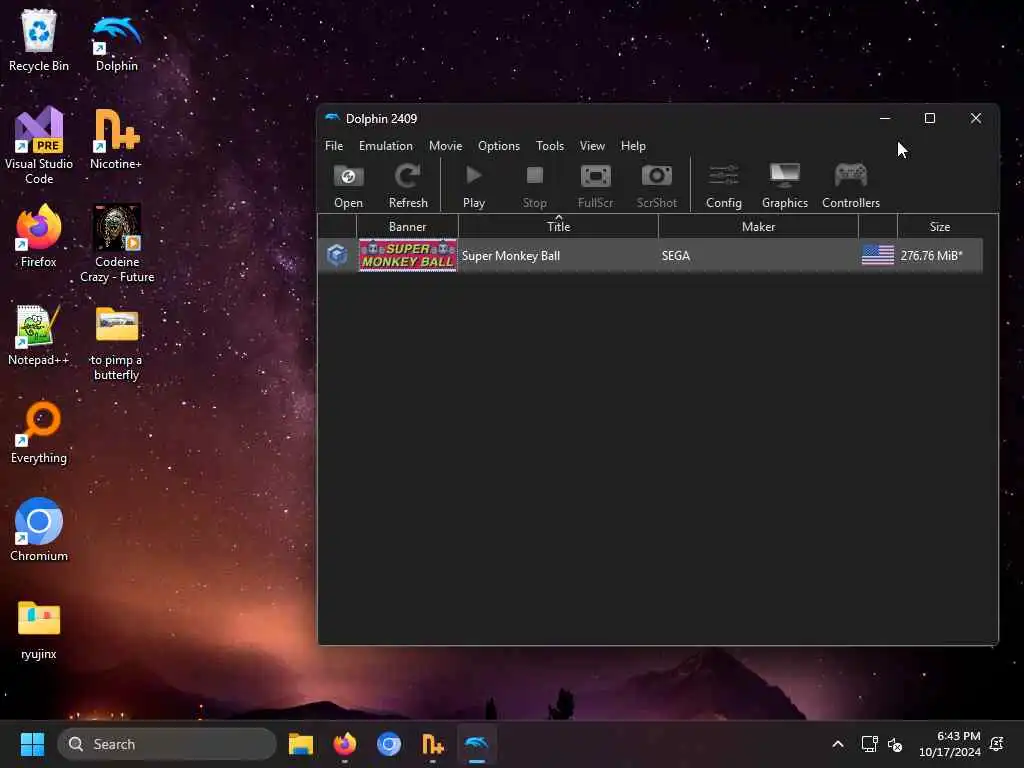
Task: Open the View menu
Action: pos(592,146)
